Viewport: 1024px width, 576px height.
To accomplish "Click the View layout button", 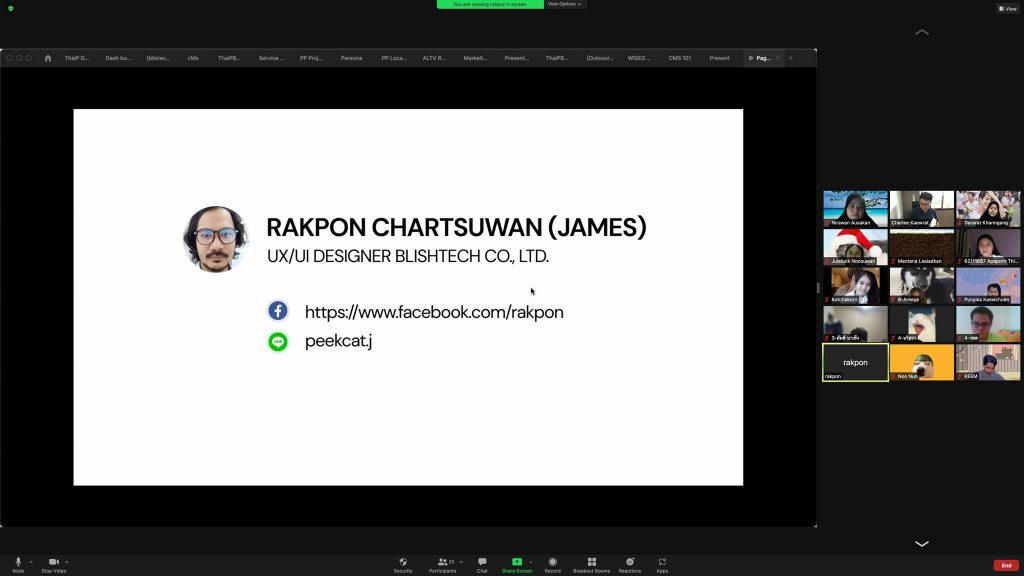I will point(1008,8).
